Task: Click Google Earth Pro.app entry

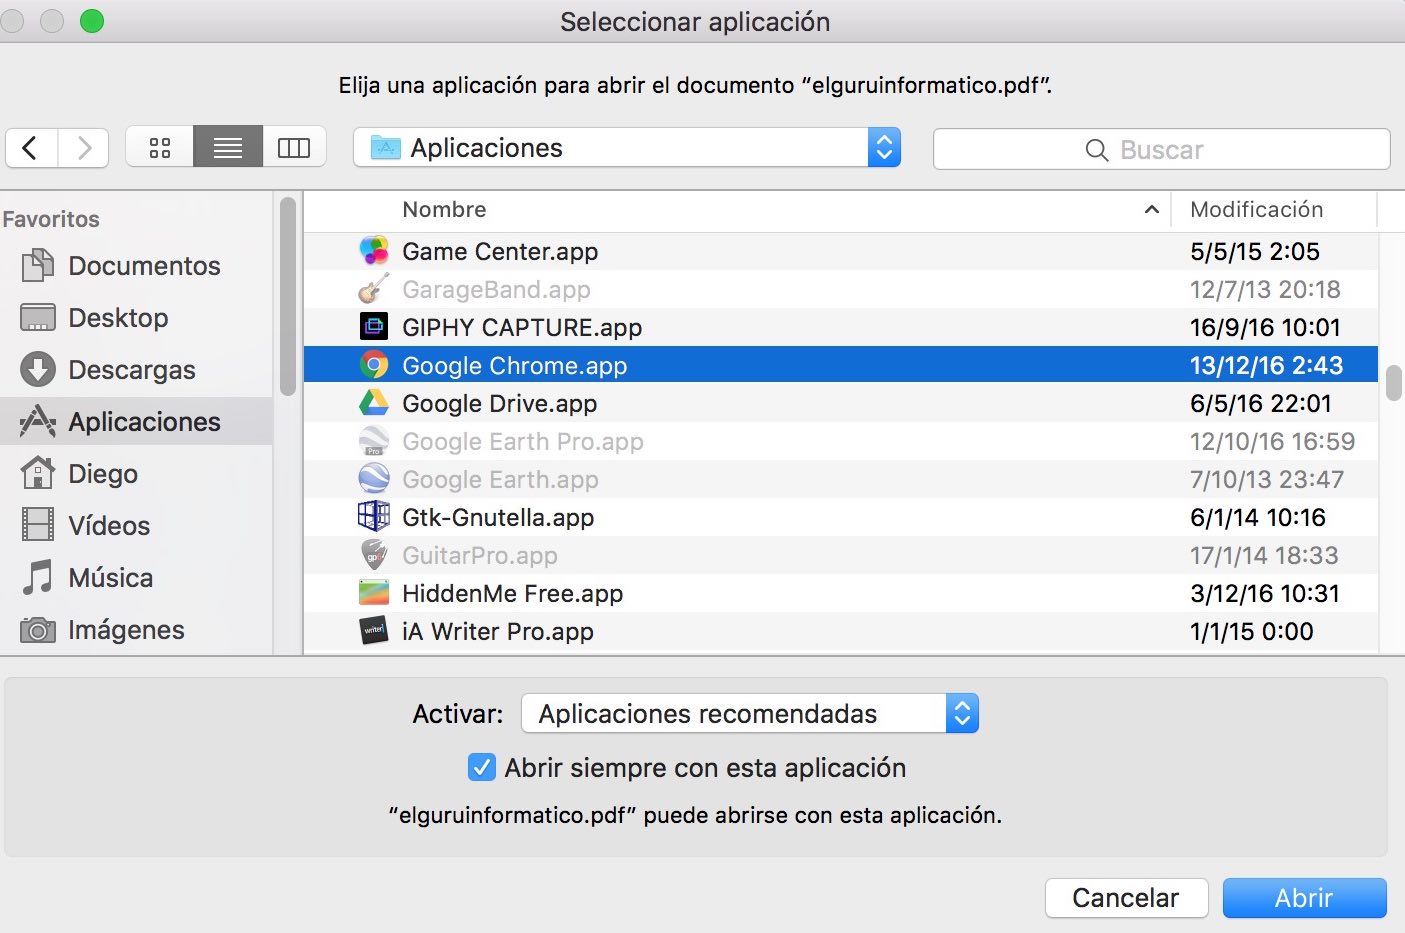Action: click(840, 441)
